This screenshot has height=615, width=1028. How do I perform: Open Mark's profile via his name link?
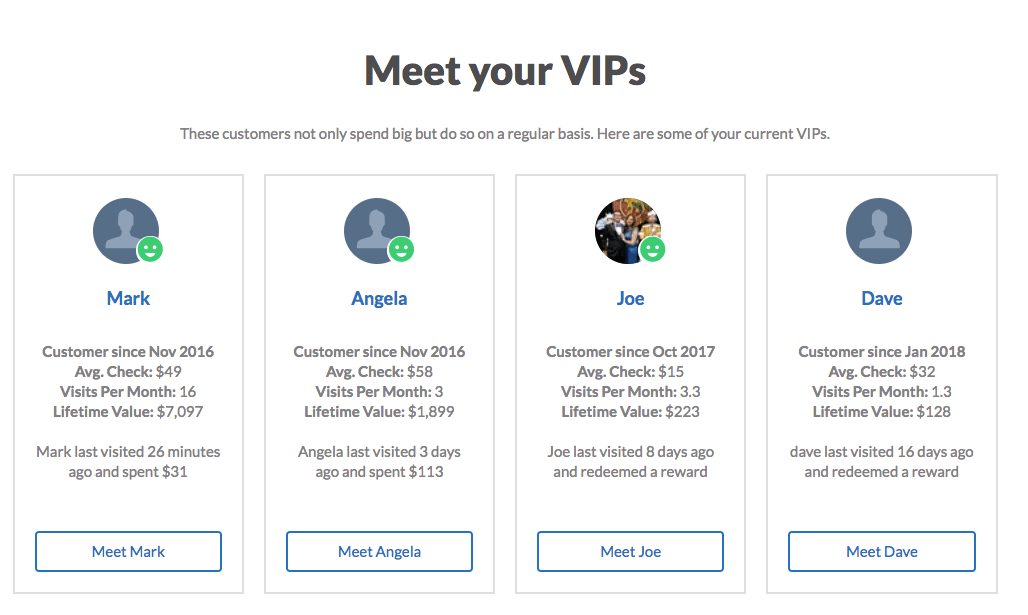pyautogui.click(x=127, y=298)
